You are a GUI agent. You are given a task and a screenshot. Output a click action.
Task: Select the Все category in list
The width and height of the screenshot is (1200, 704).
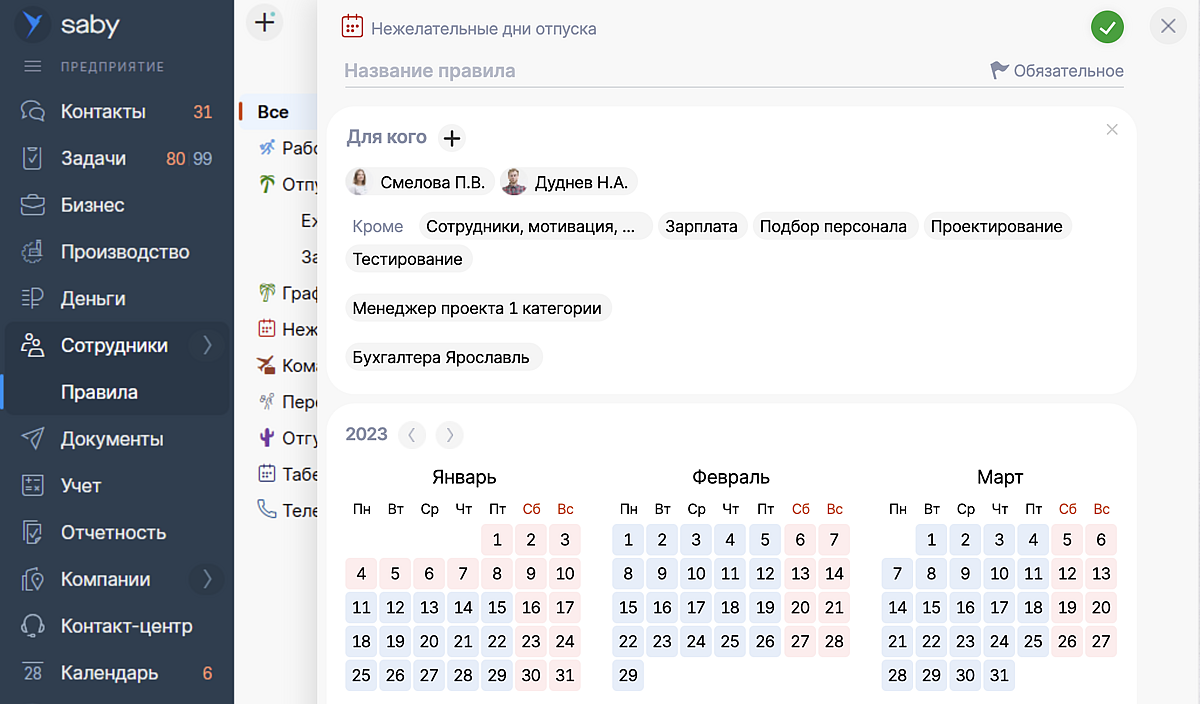[273, 112]
